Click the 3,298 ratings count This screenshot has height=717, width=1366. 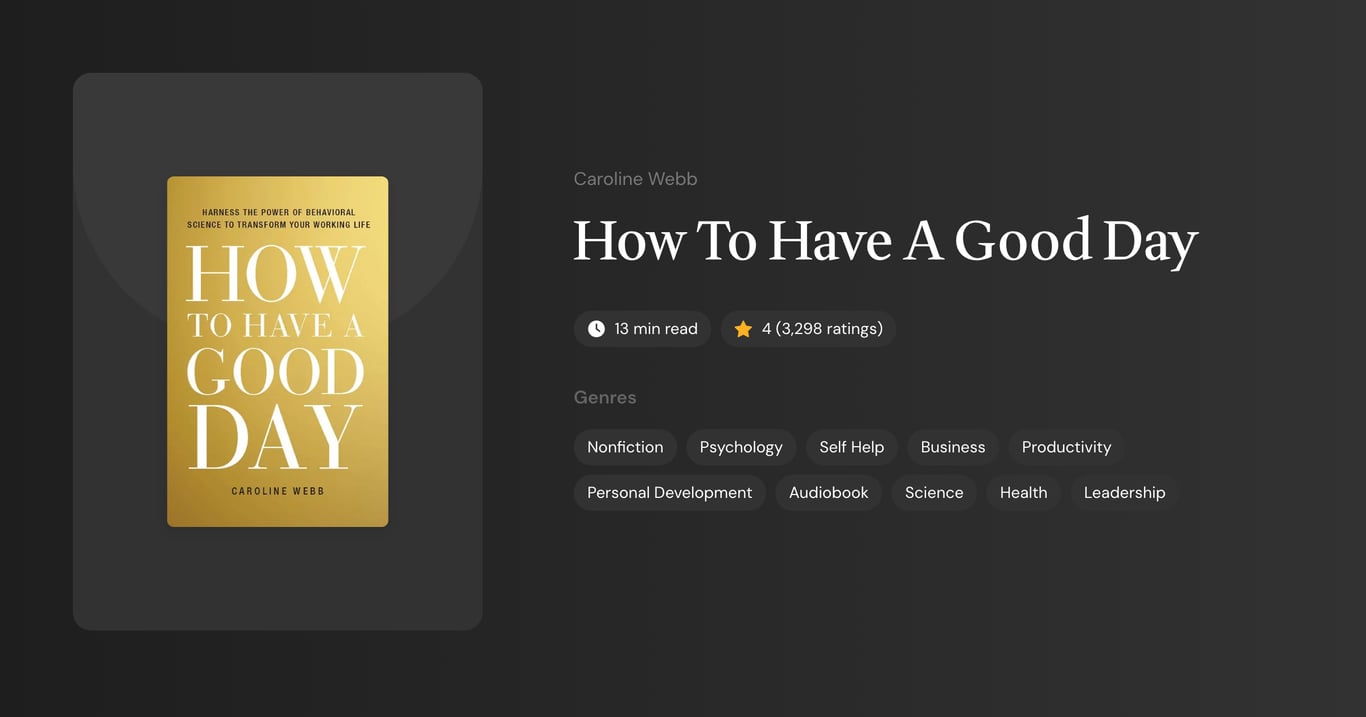(829, 328)
